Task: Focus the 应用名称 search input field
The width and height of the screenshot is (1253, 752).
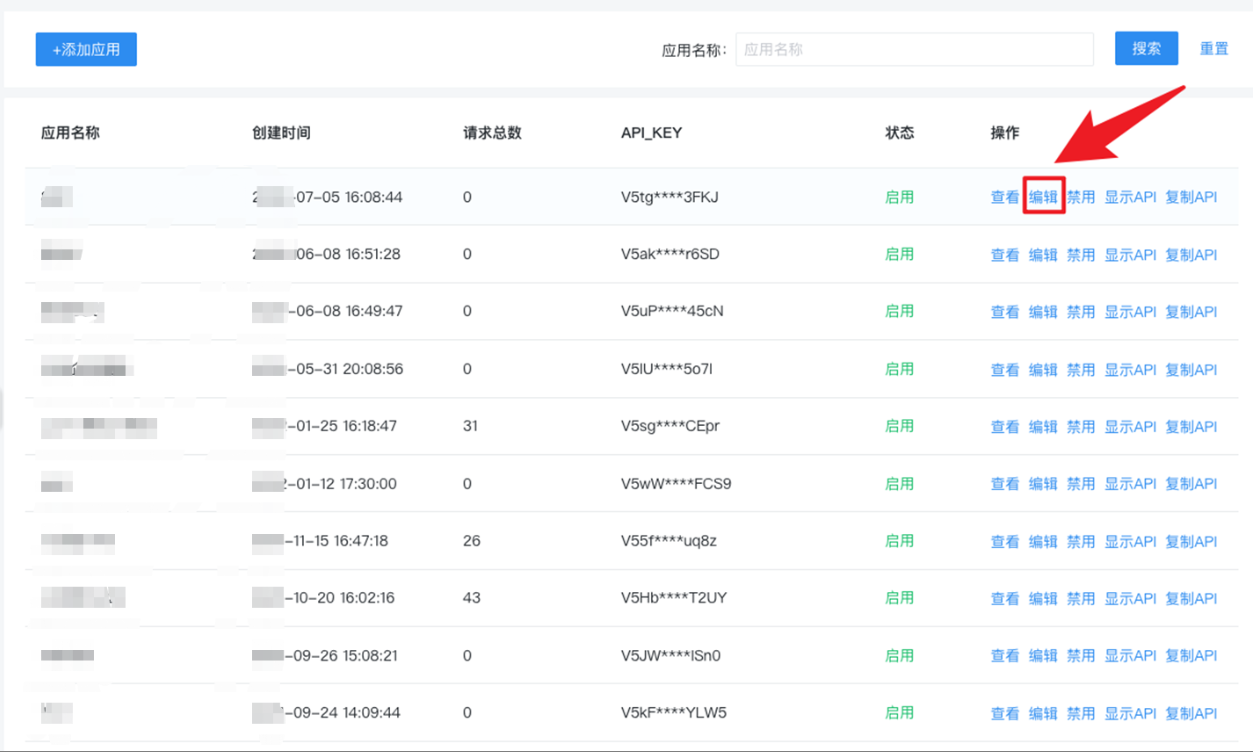Action: click(x=914, y=49)
